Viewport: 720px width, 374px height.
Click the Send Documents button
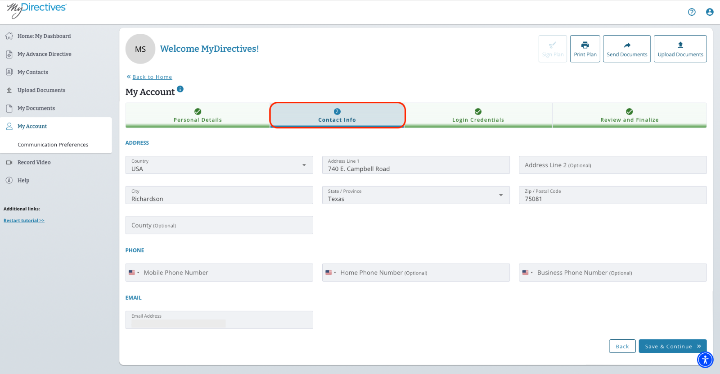627,49
